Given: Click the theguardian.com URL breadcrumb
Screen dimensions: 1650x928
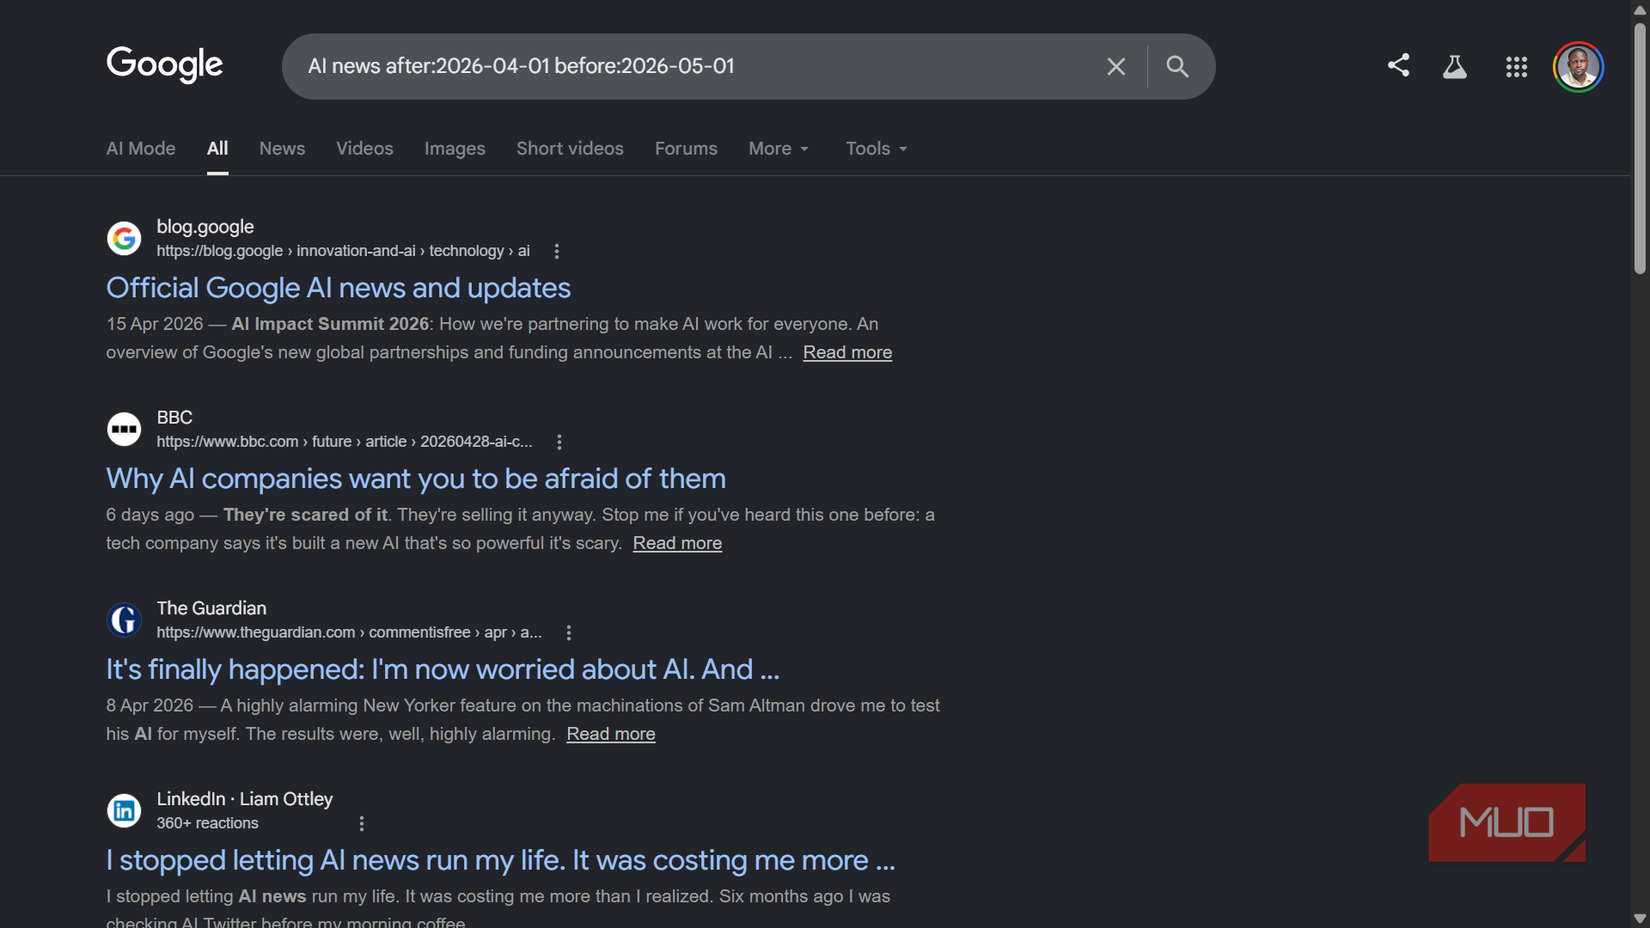Looking at the screenshot, I should point(349,633).
